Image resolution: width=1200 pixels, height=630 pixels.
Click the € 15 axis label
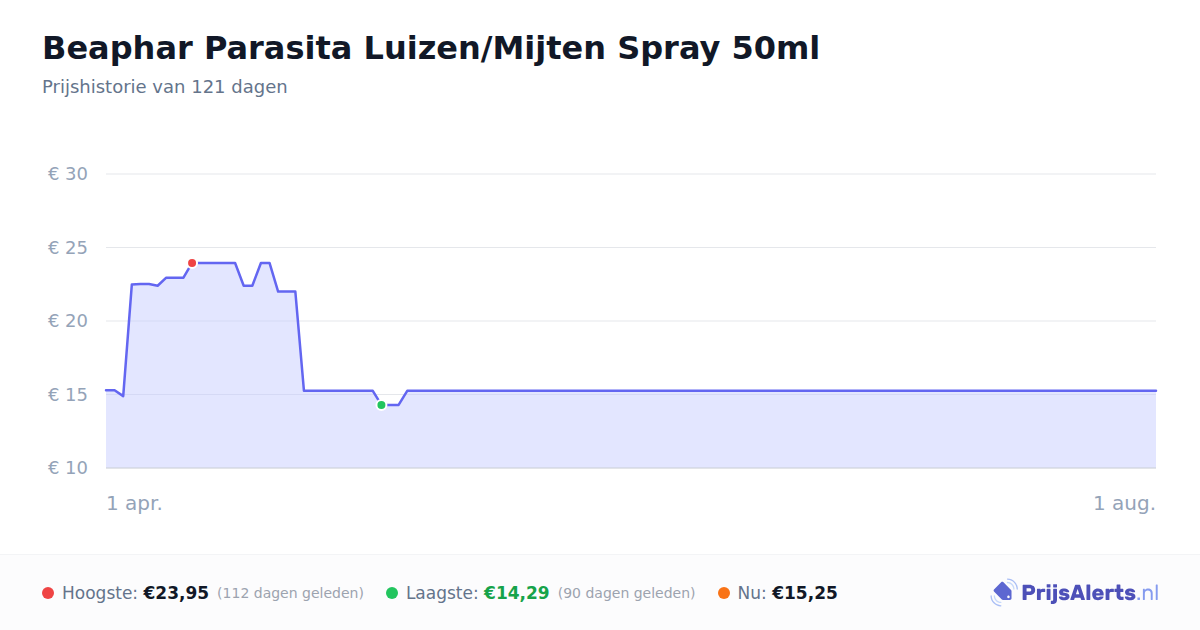click(x=68, y=394)
